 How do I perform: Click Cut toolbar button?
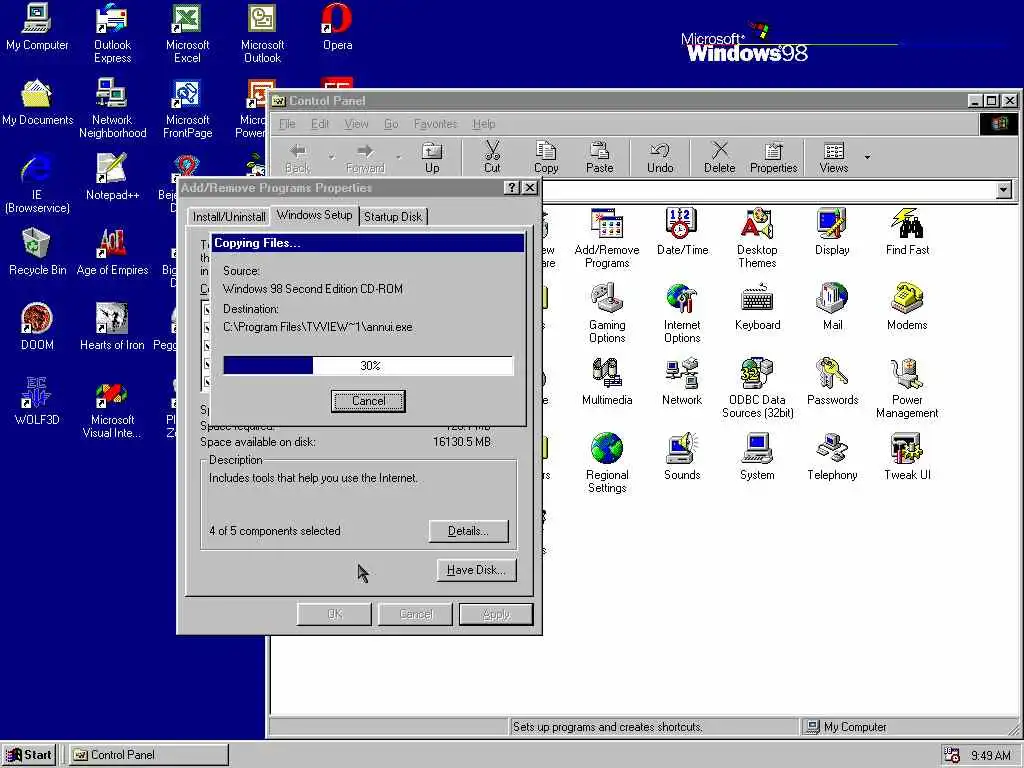[492, 157]
